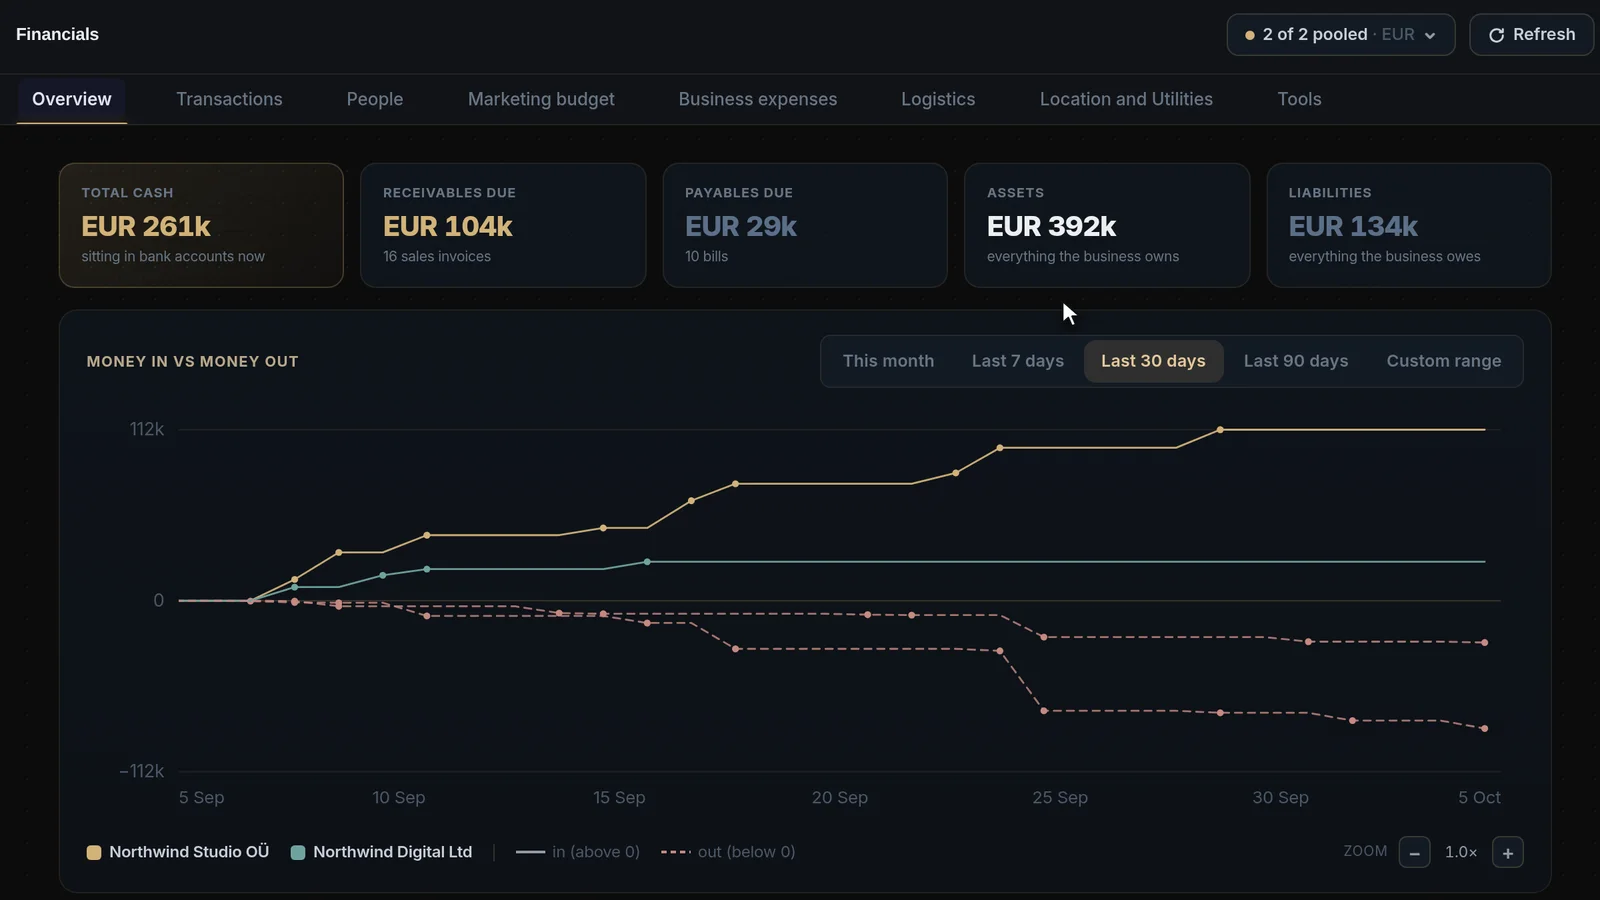The image size is (1600, 900).
Task: Click the "16 sales invoices" text
Action: click(x=437, y=257)
